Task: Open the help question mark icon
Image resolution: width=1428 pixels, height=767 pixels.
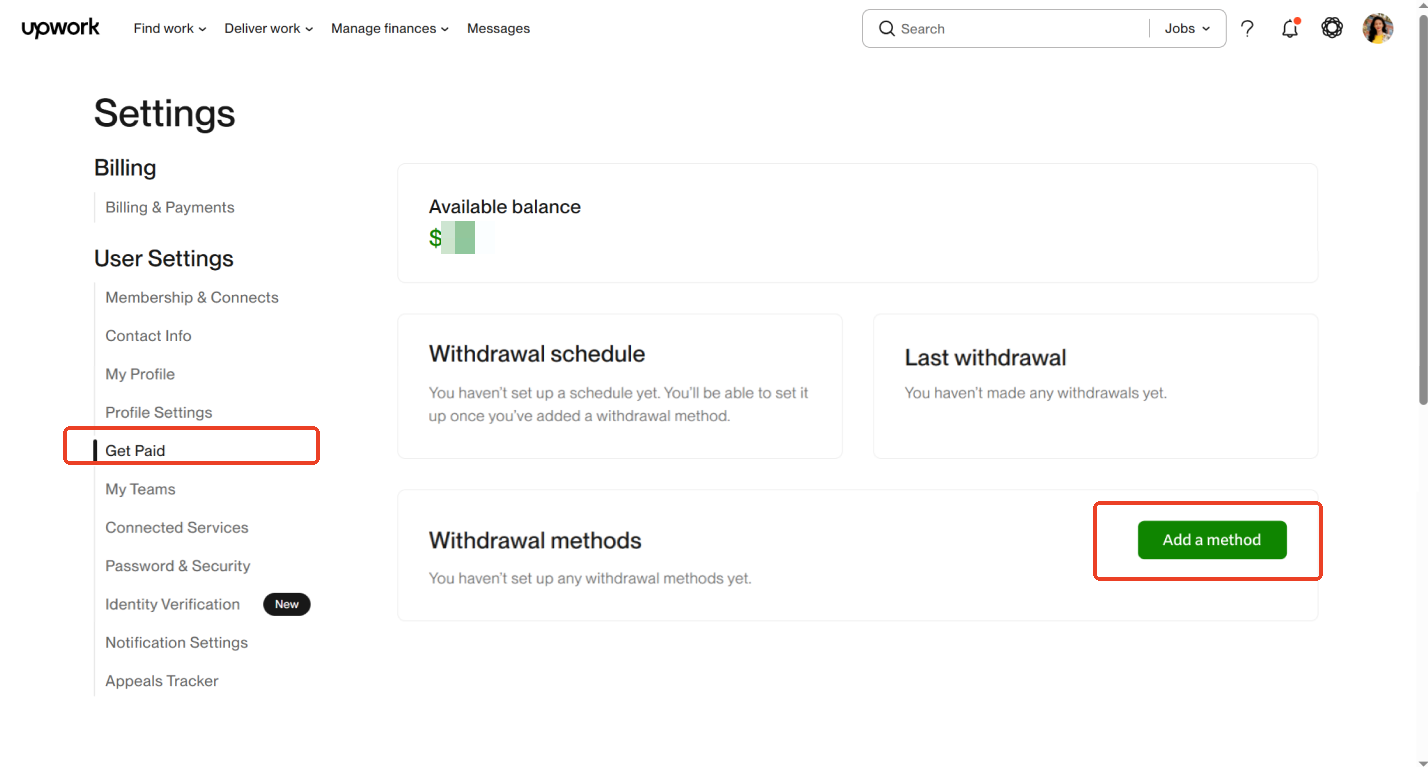Action: click(1247, 29)
